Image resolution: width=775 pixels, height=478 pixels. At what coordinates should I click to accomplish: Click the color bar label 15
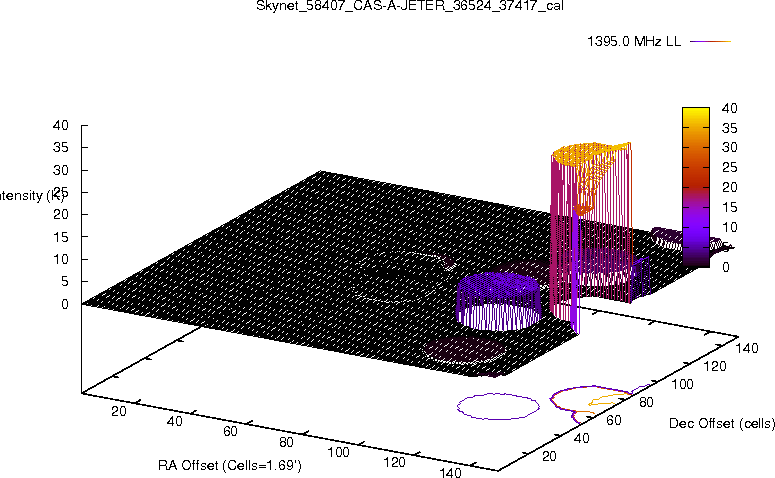730,207
